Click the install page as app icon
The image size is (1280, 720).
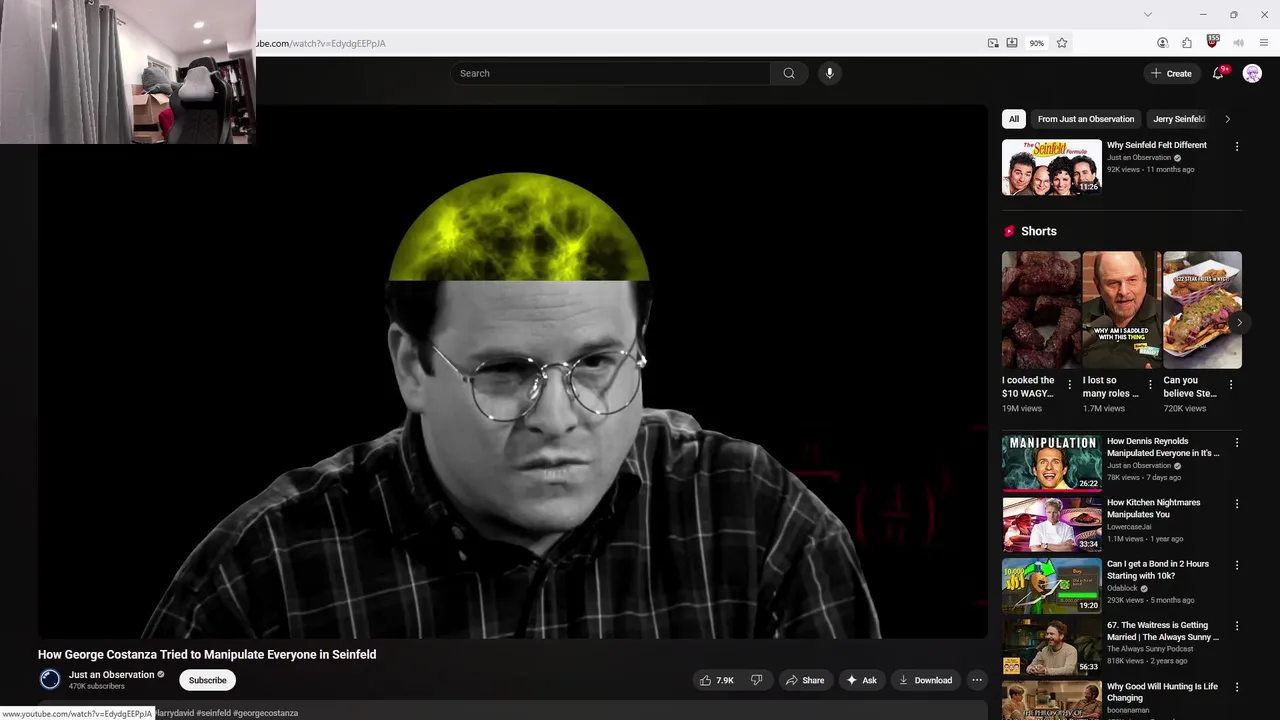pyautogui.click(x=1012, y=43)
